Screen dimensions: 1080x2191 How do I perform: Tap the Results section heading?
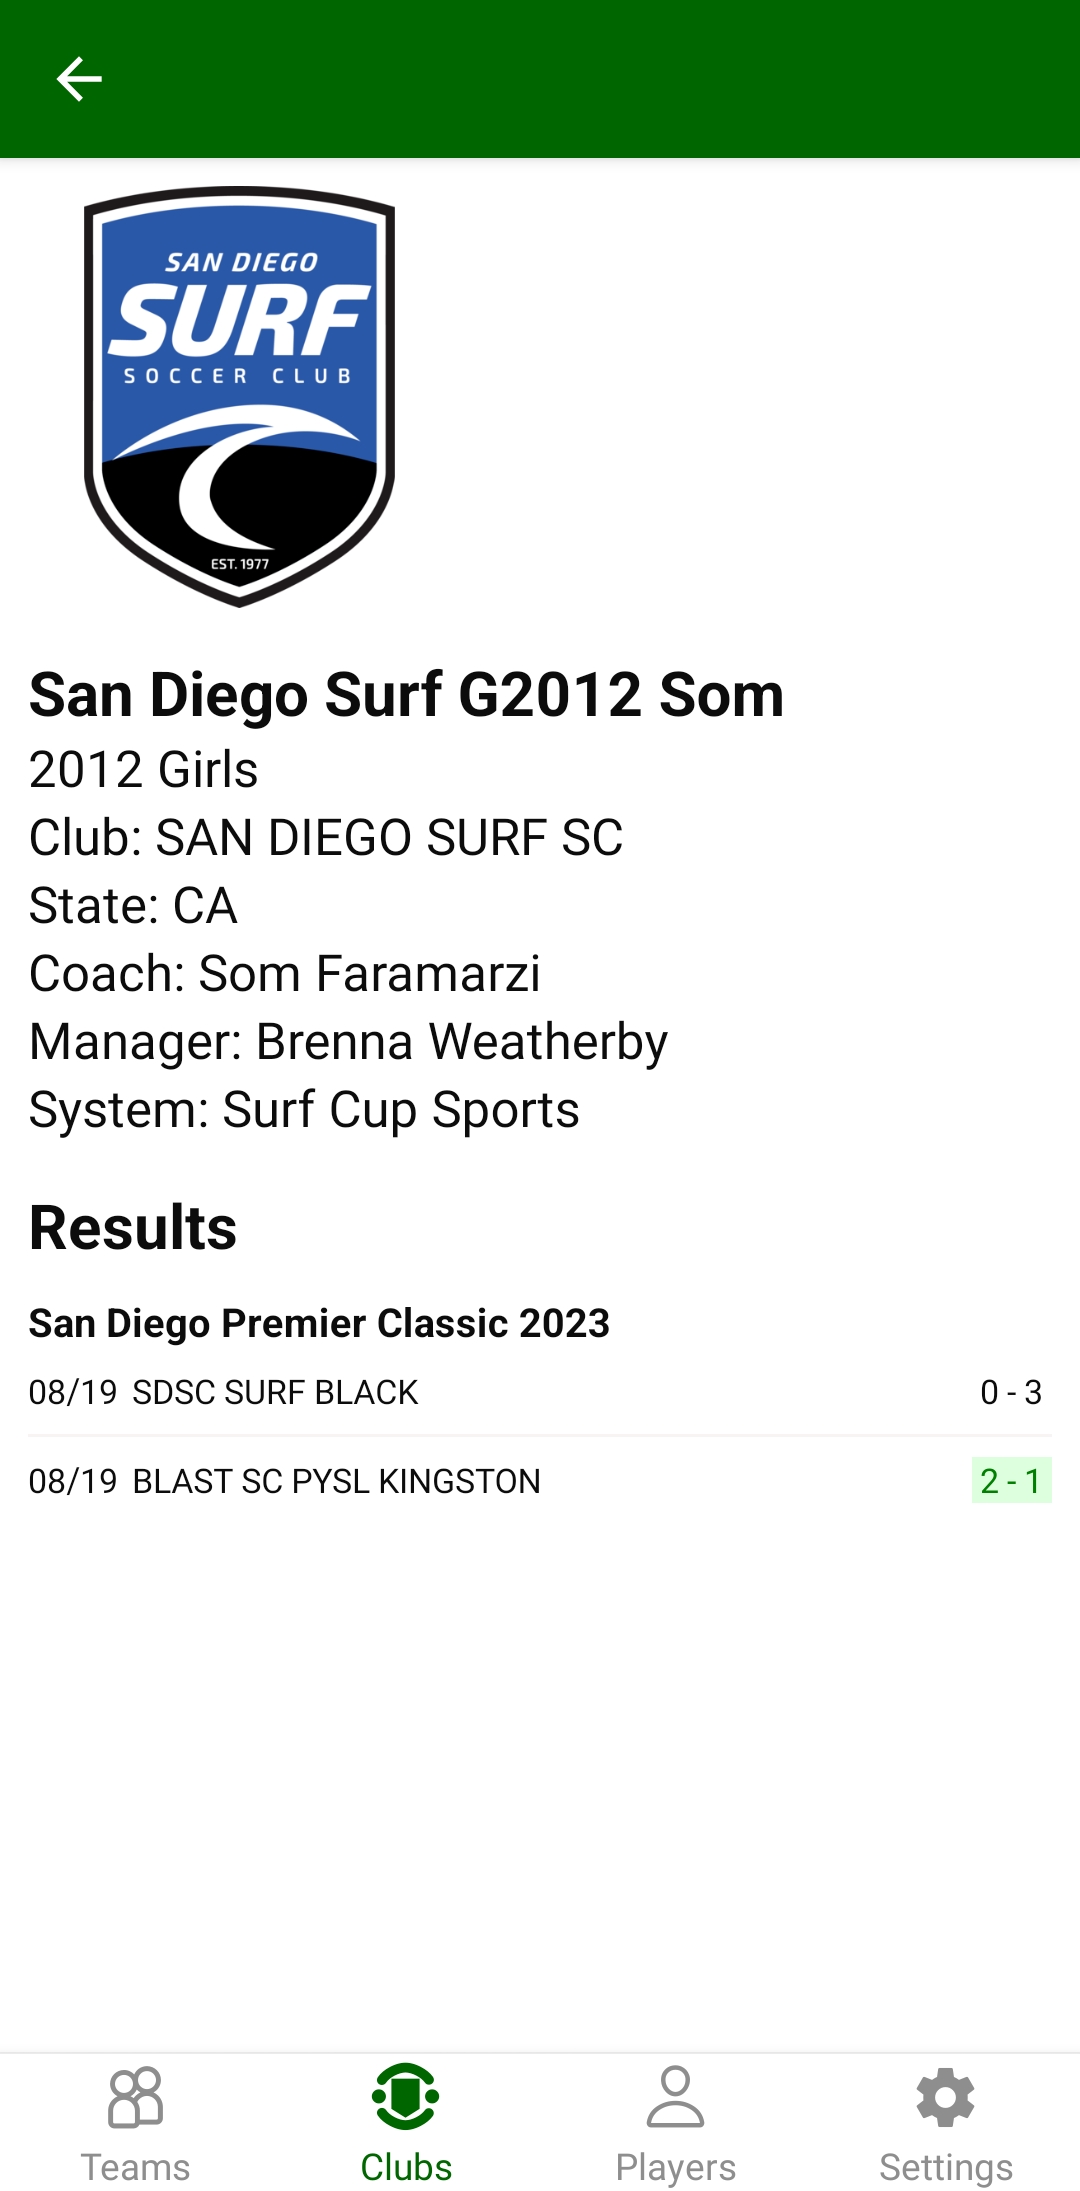[x=133, y=1227]
